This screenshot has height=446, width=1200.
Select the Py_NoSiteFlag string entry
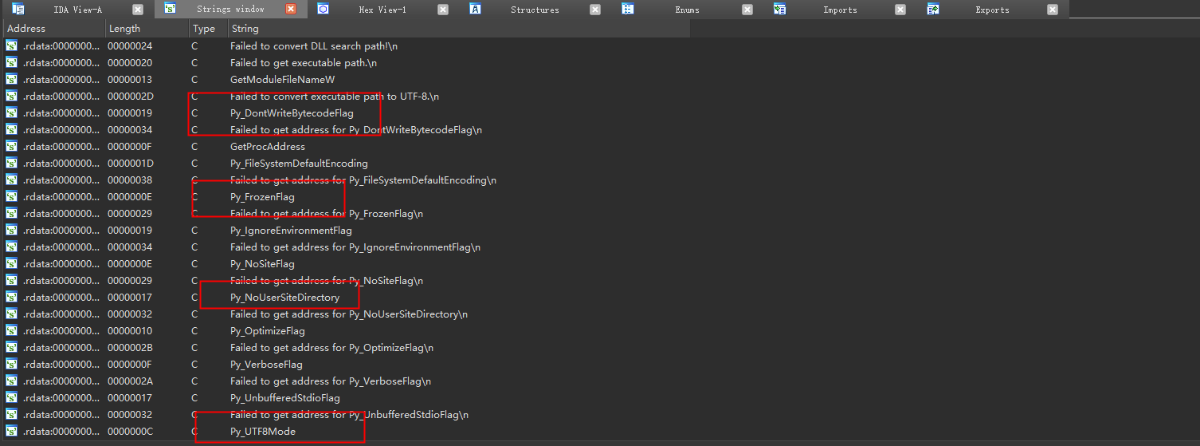(262, 264)
